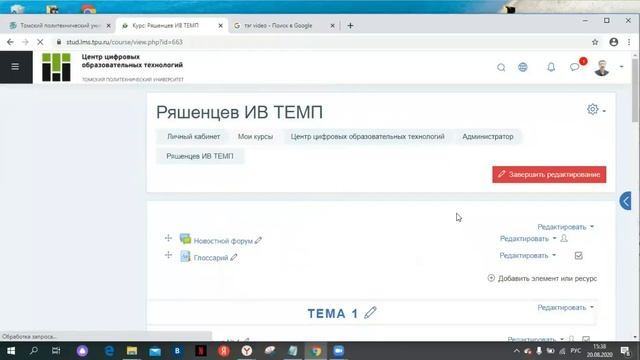Click Добавить элемент или ресурс

542,278
